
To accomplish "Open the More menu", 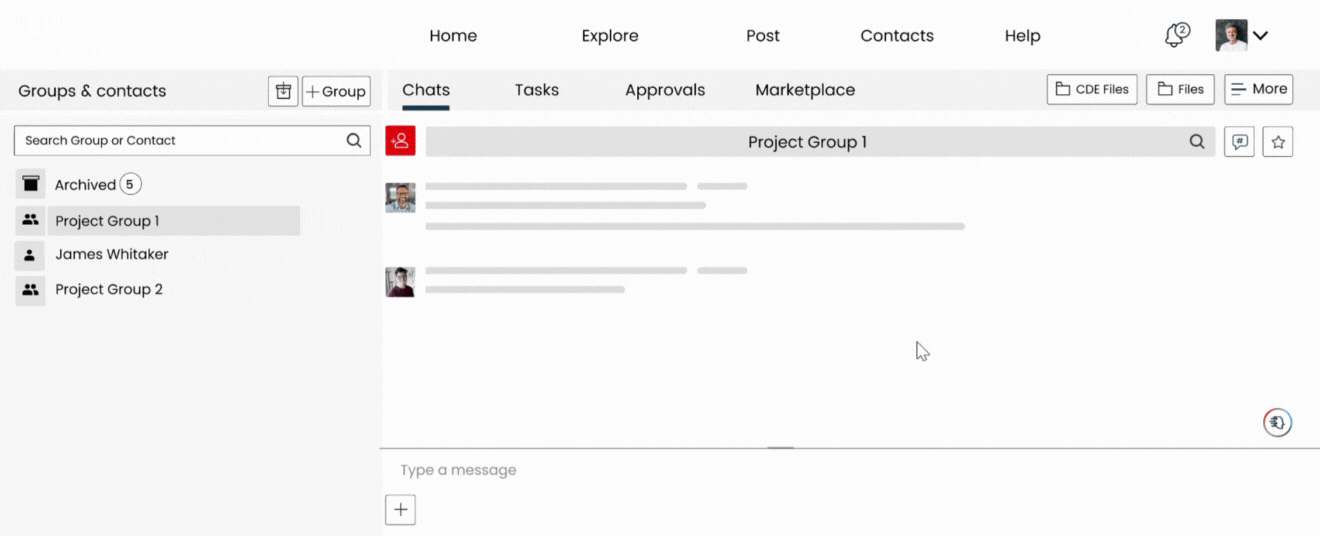I will click(1258, 89).
